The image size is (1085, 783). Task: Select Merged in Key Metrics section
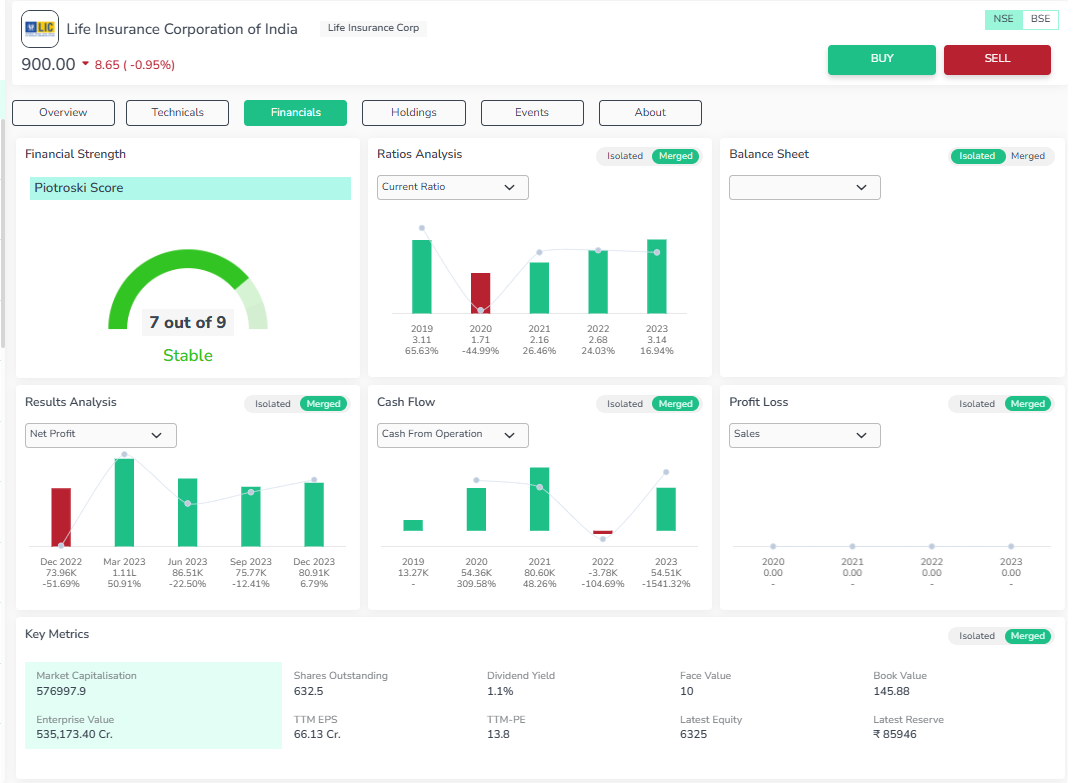1028,636
